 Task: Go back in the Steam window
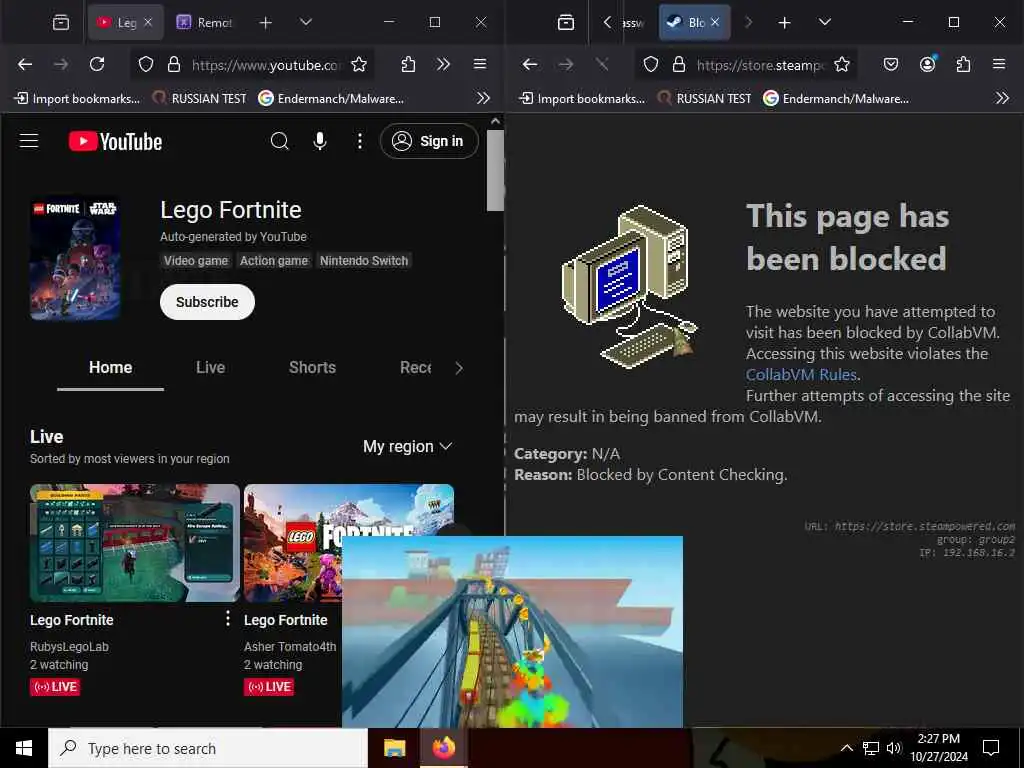point(530,64)
